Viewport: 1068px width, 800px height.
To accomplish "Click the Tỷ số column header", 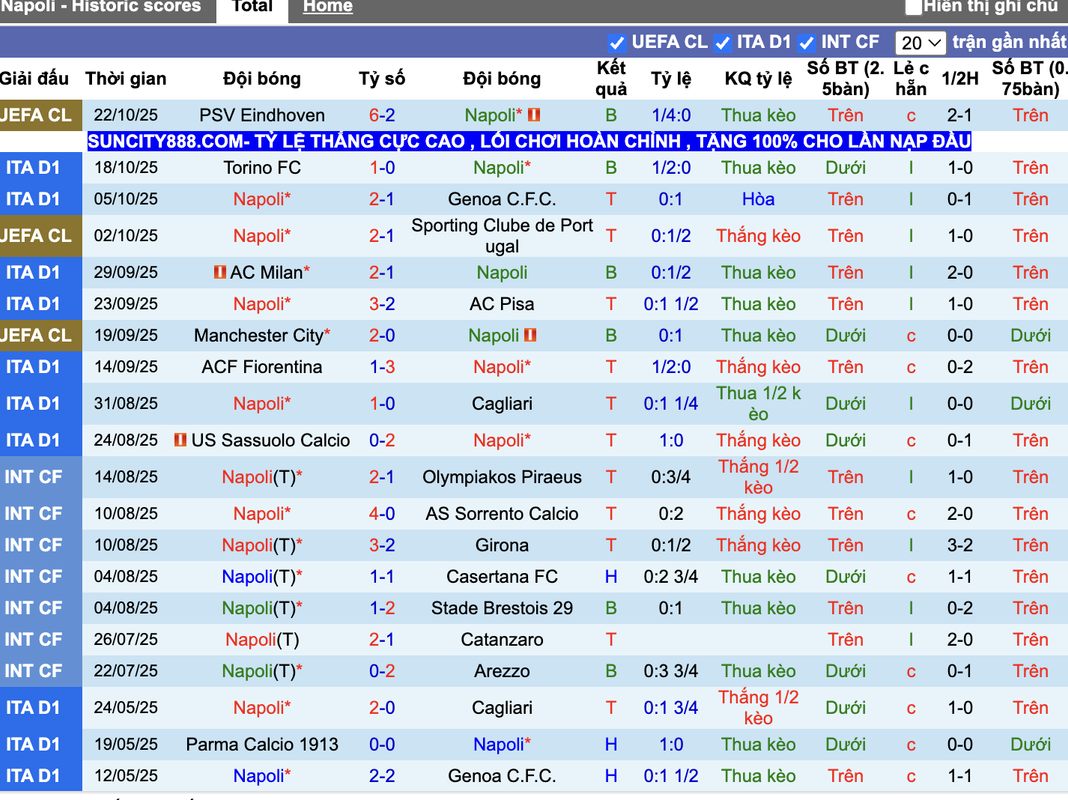I will tap(382, 79).
